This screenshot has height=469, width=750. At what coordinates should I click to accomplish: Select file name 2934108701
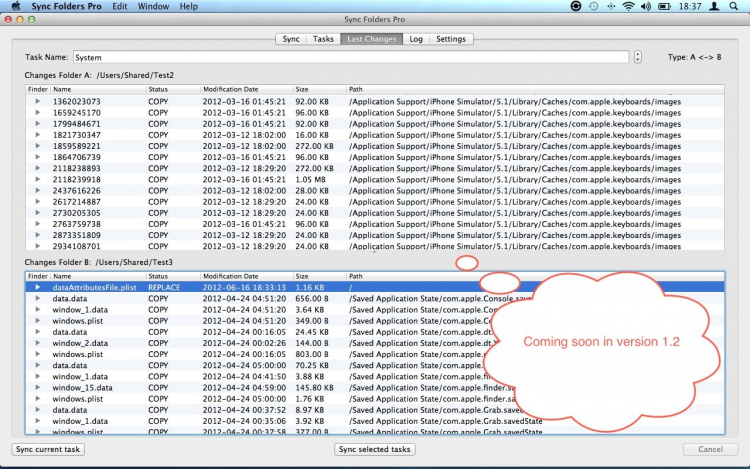coord(77,246)
